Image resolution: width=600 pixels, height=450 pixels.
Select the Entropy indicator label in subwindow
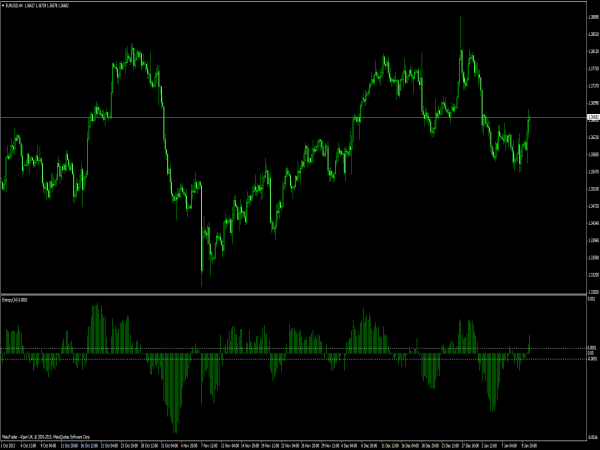click(x=15, y=299)
